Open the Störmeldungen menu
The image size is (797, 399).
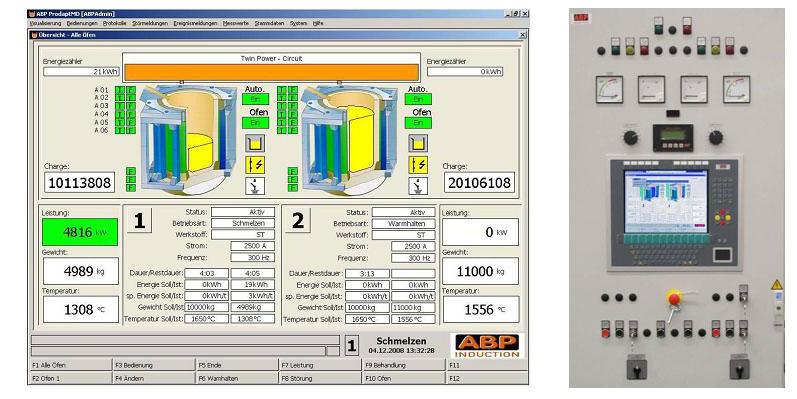click(150, 23)
